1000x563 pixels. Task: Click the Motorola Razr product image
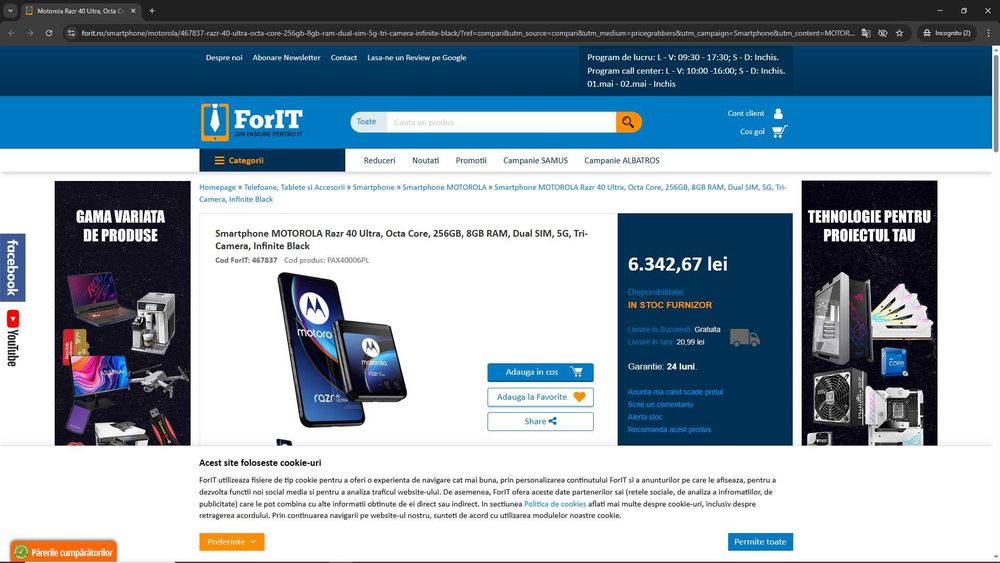(x=342, y=349)
